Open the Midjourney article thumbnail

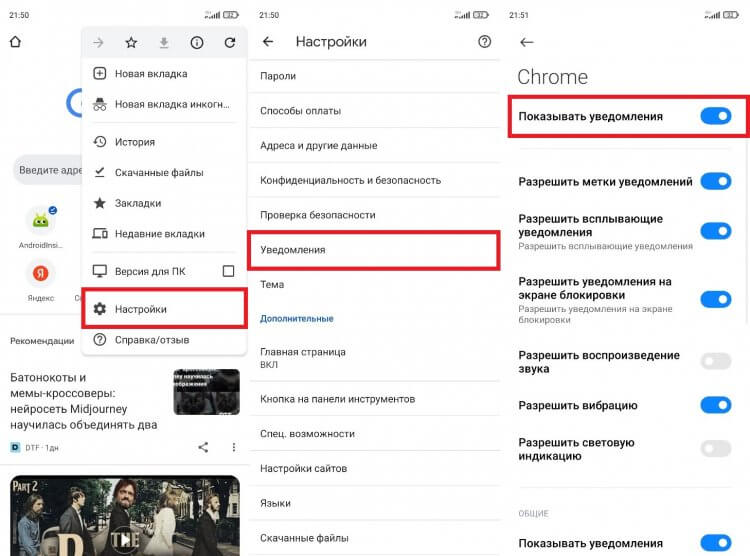206,392
